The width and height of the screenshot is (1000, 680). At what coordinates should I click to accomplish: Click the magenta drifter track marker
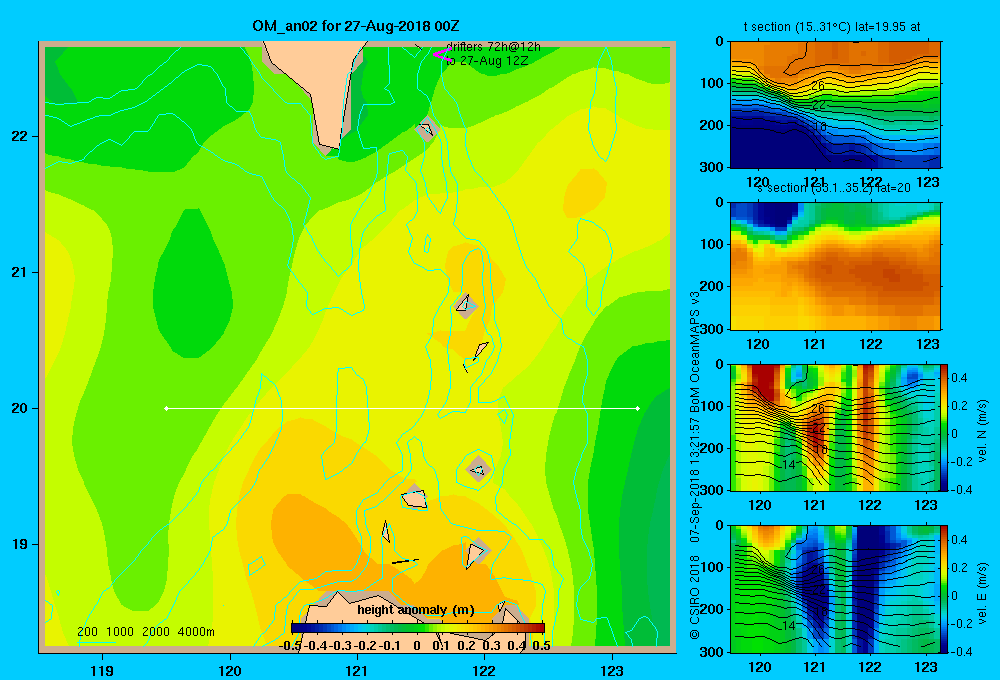pyautogui.click(x=441, y=54)
